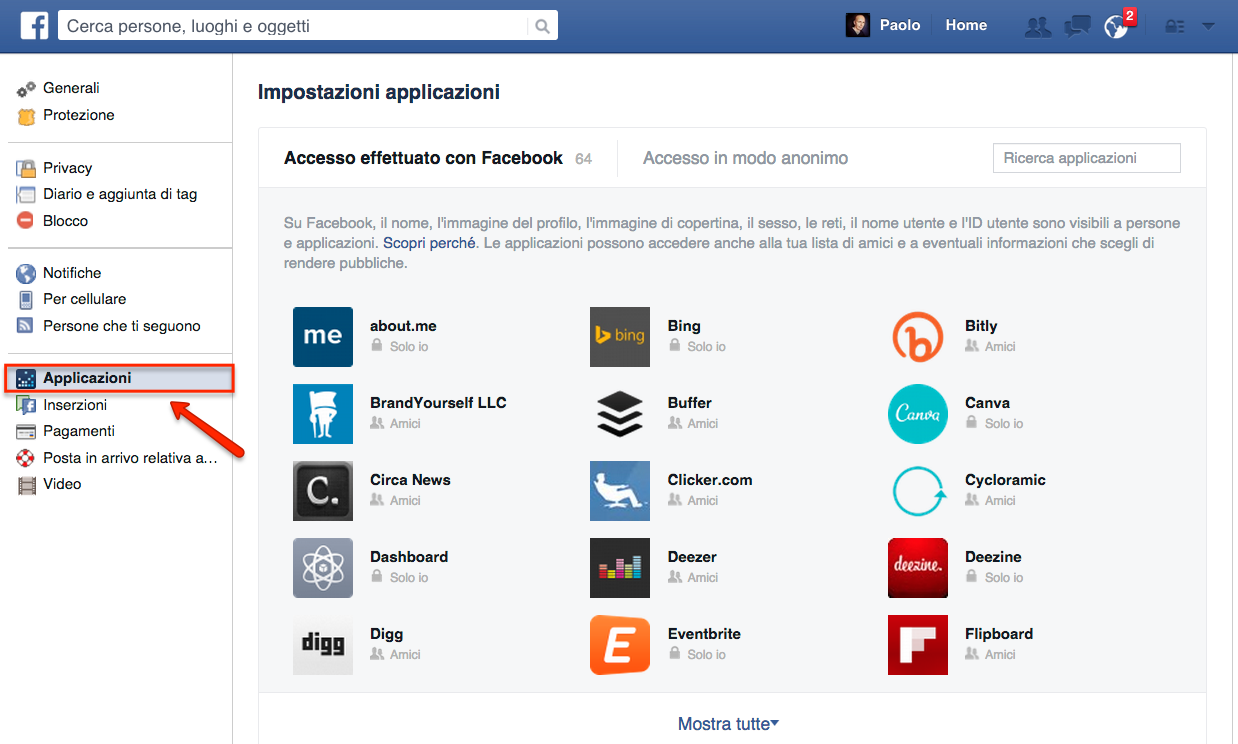Open the Canva app icon
The image size is (1238, 744).
click(x=918, y=414)
